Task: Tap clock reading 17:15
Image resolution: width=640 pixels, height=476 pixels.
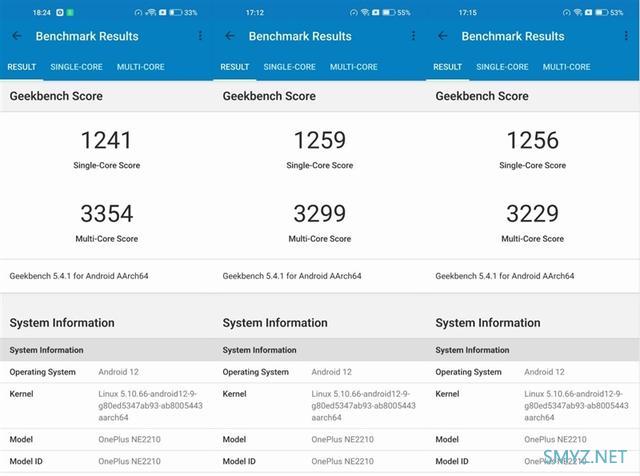Action: (x=467, y=13)
